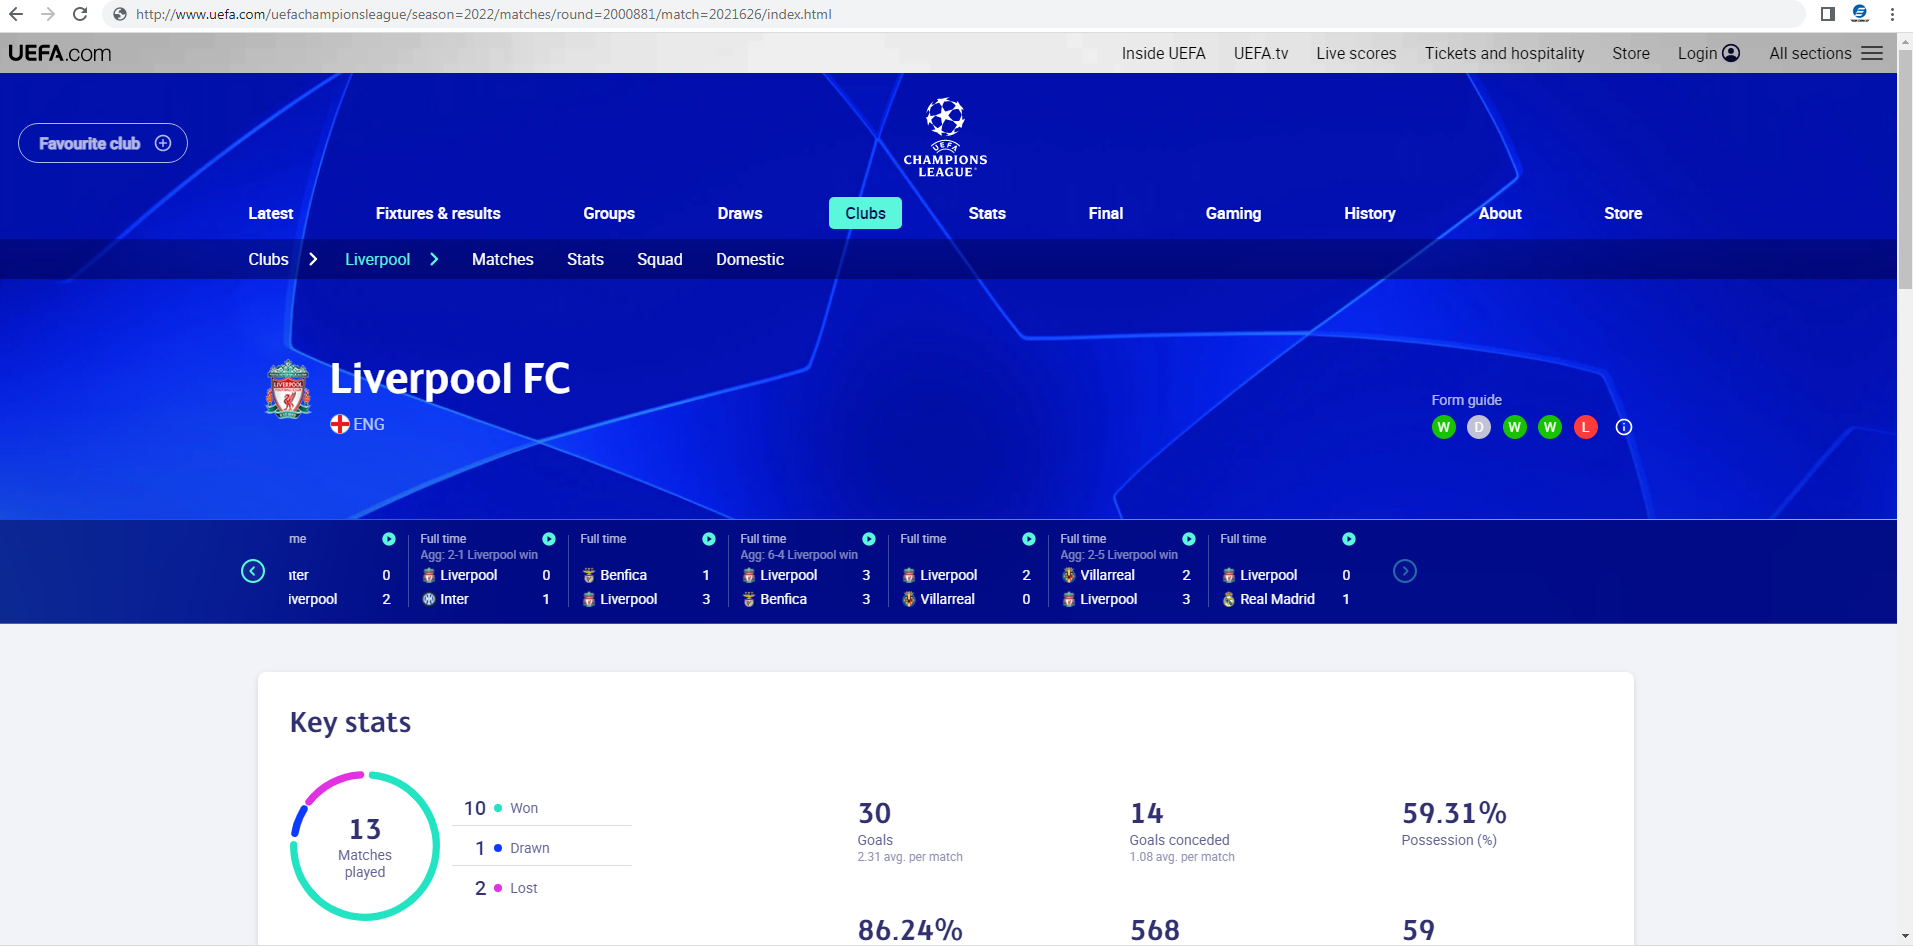The image size is (1913, 947).
Task: Open Liverpool Domestic sub-tab
Action: click(750, 259)
